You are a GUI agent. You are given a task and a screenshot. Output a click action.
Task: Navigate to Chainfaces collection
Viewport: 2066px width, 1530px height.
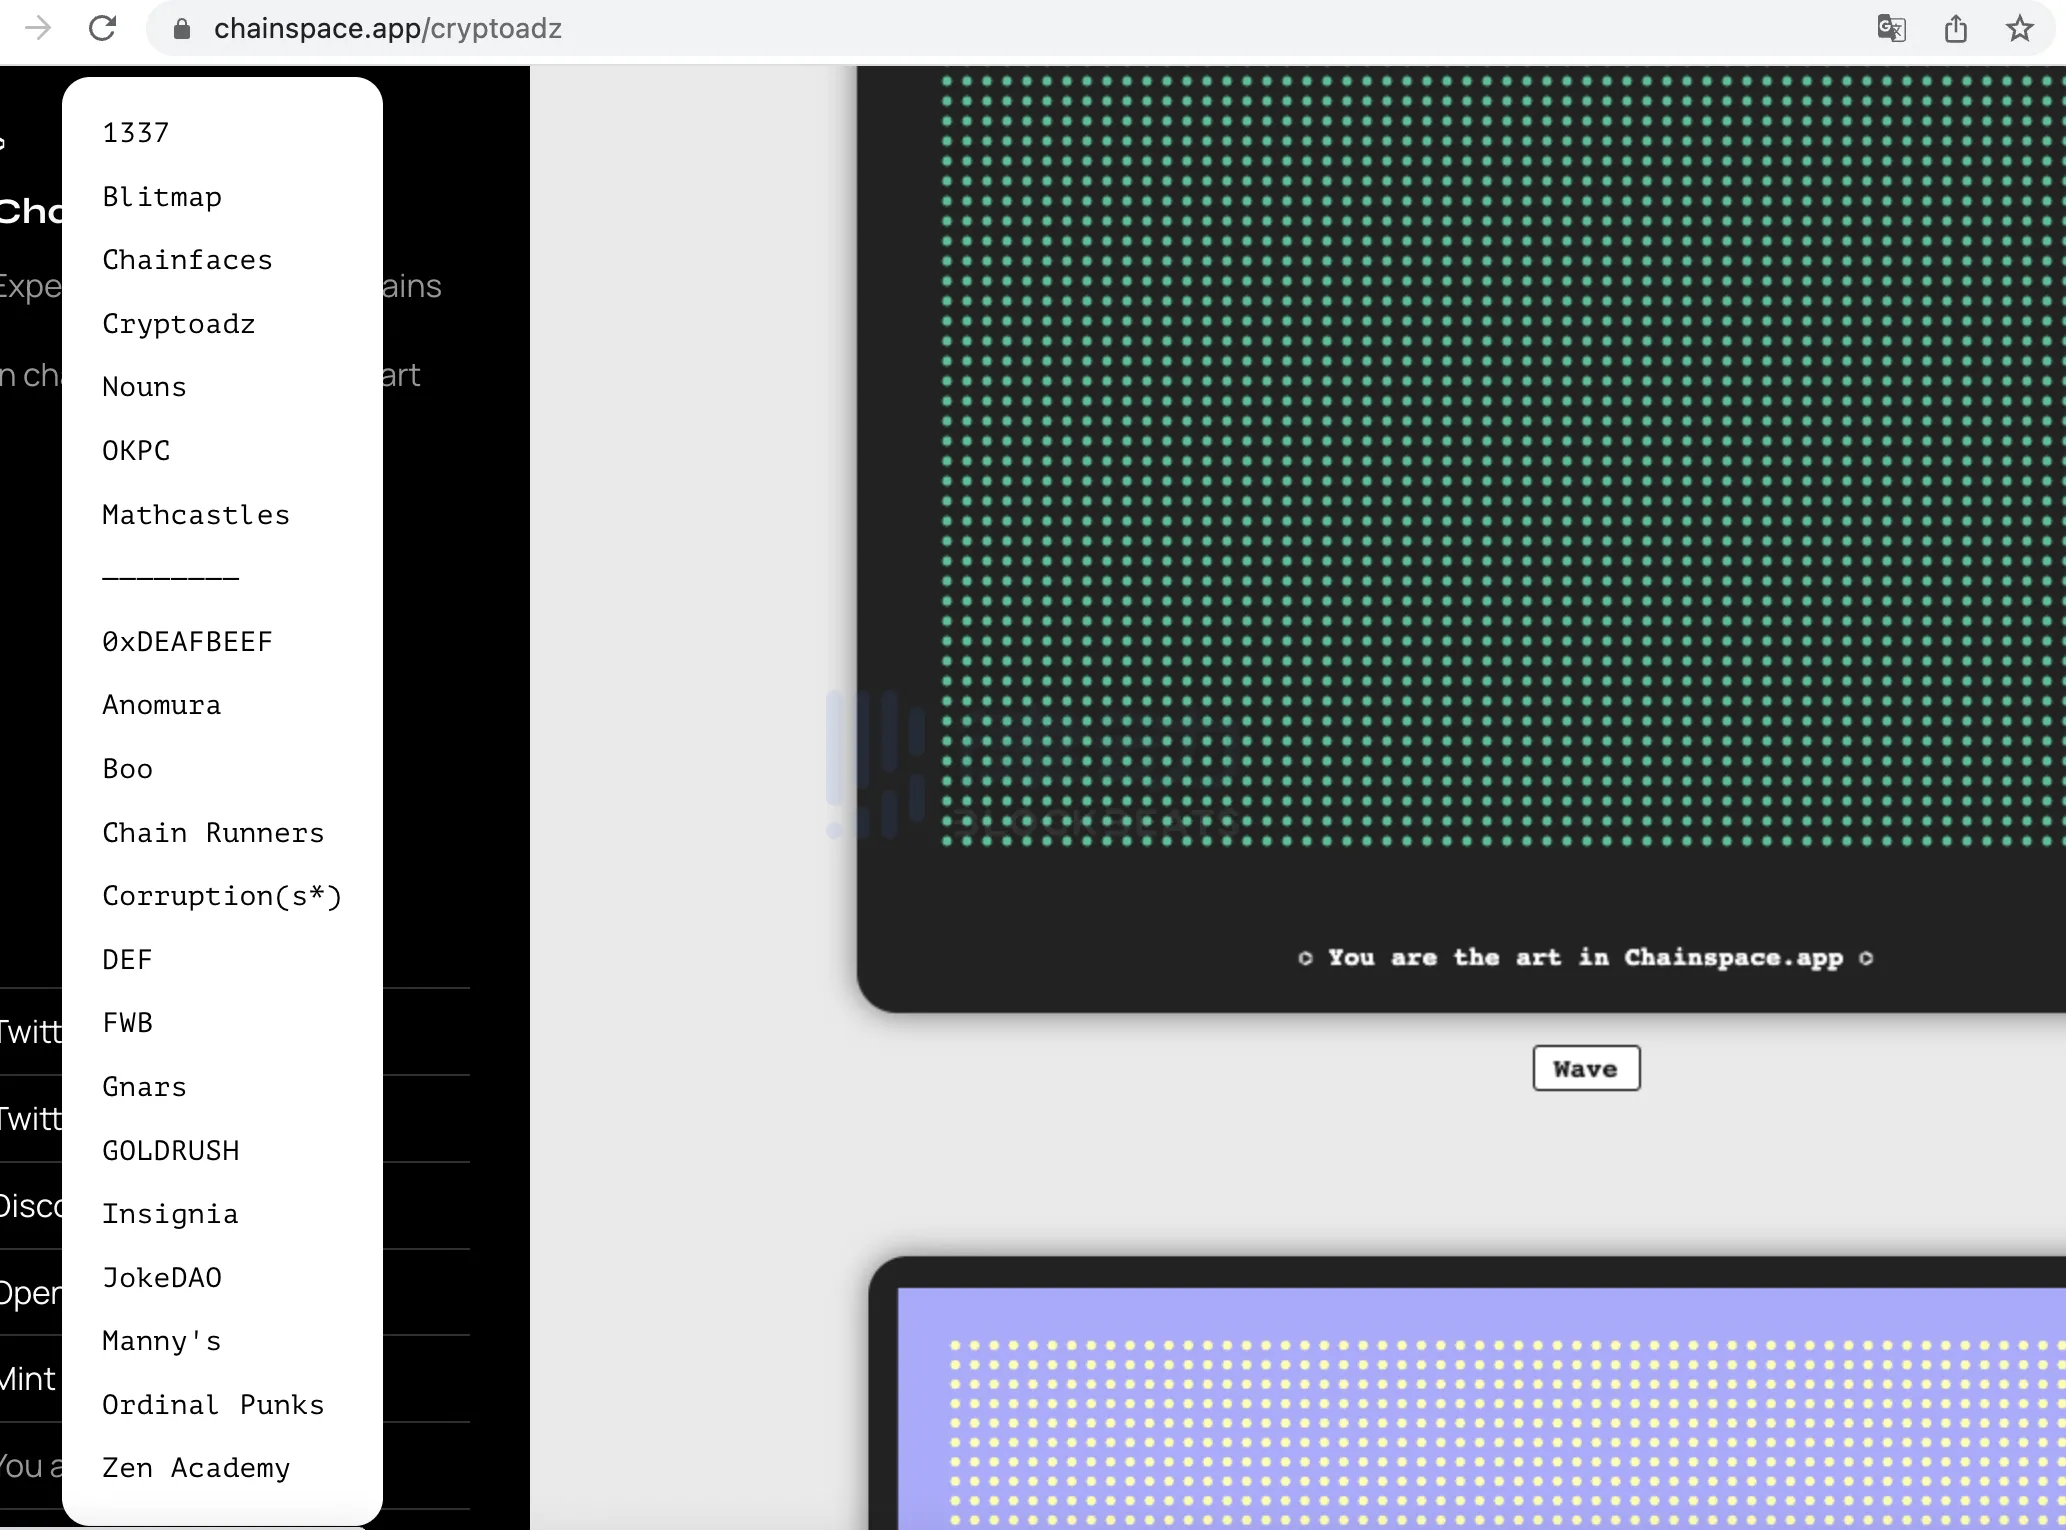point(186,260)
